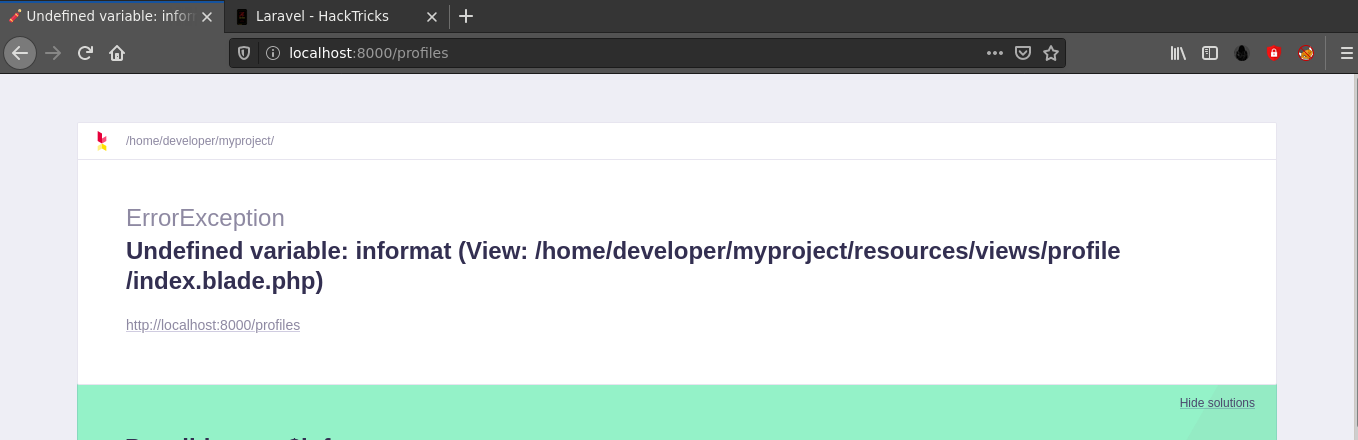Open the Firefox hamburger menu
This screenshot has width=1358, height=440.
(1346, 53)
